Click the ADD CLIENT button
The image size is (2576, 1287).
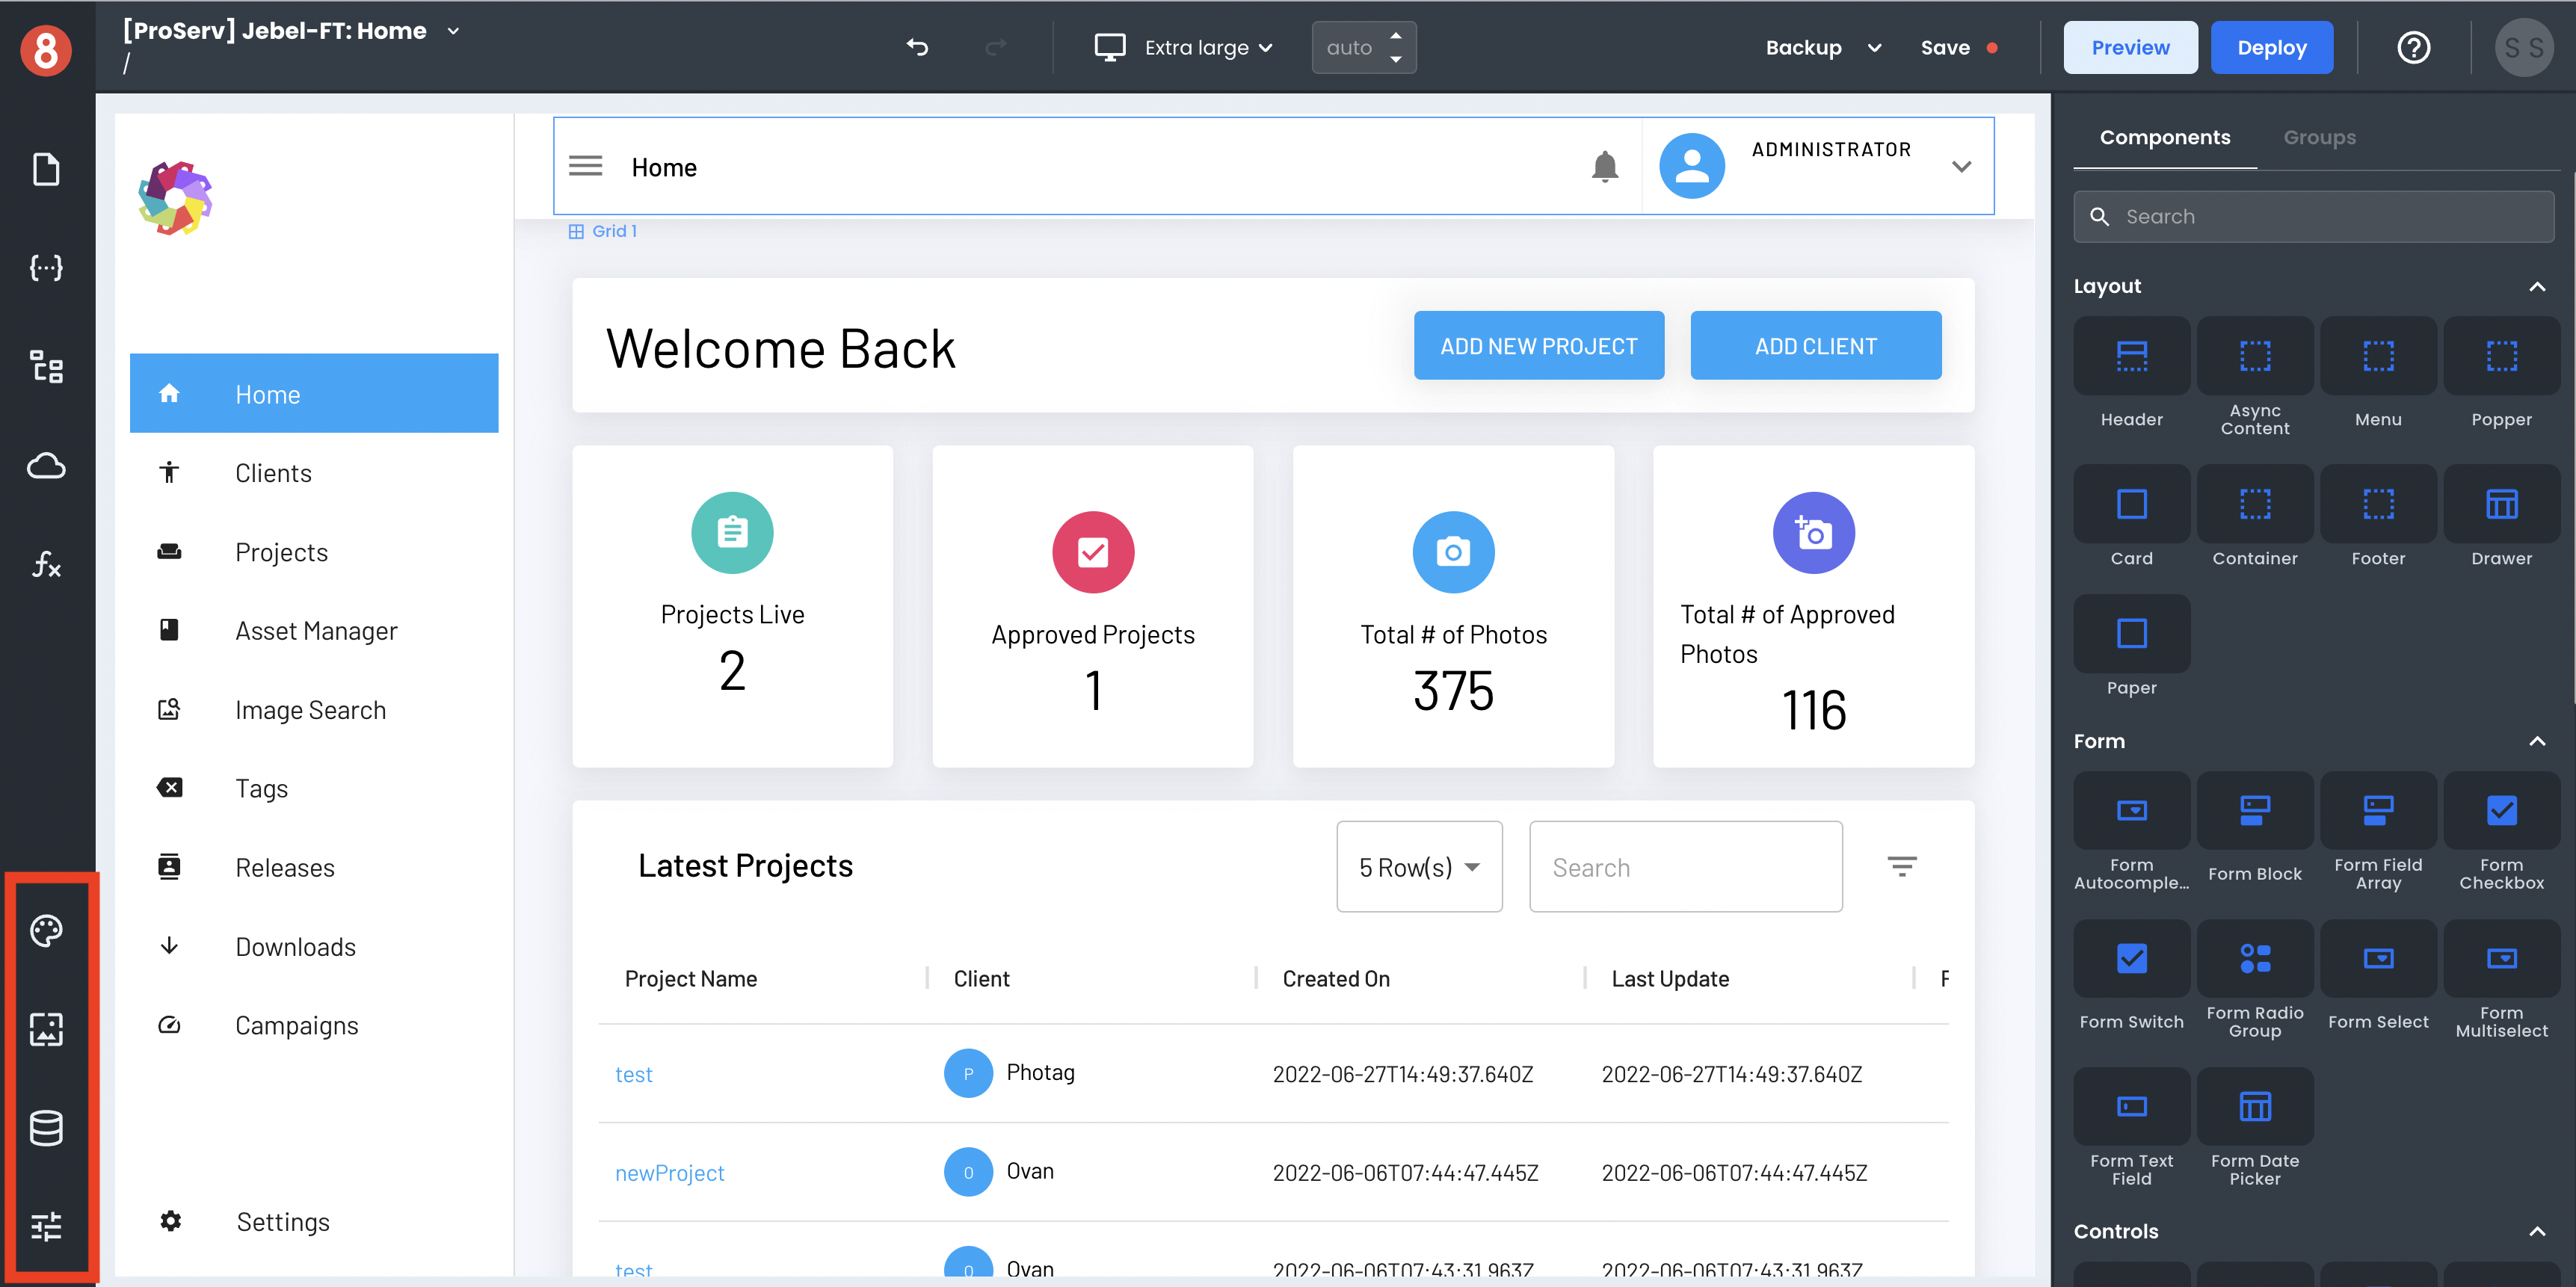click(x=1811, y=345)
